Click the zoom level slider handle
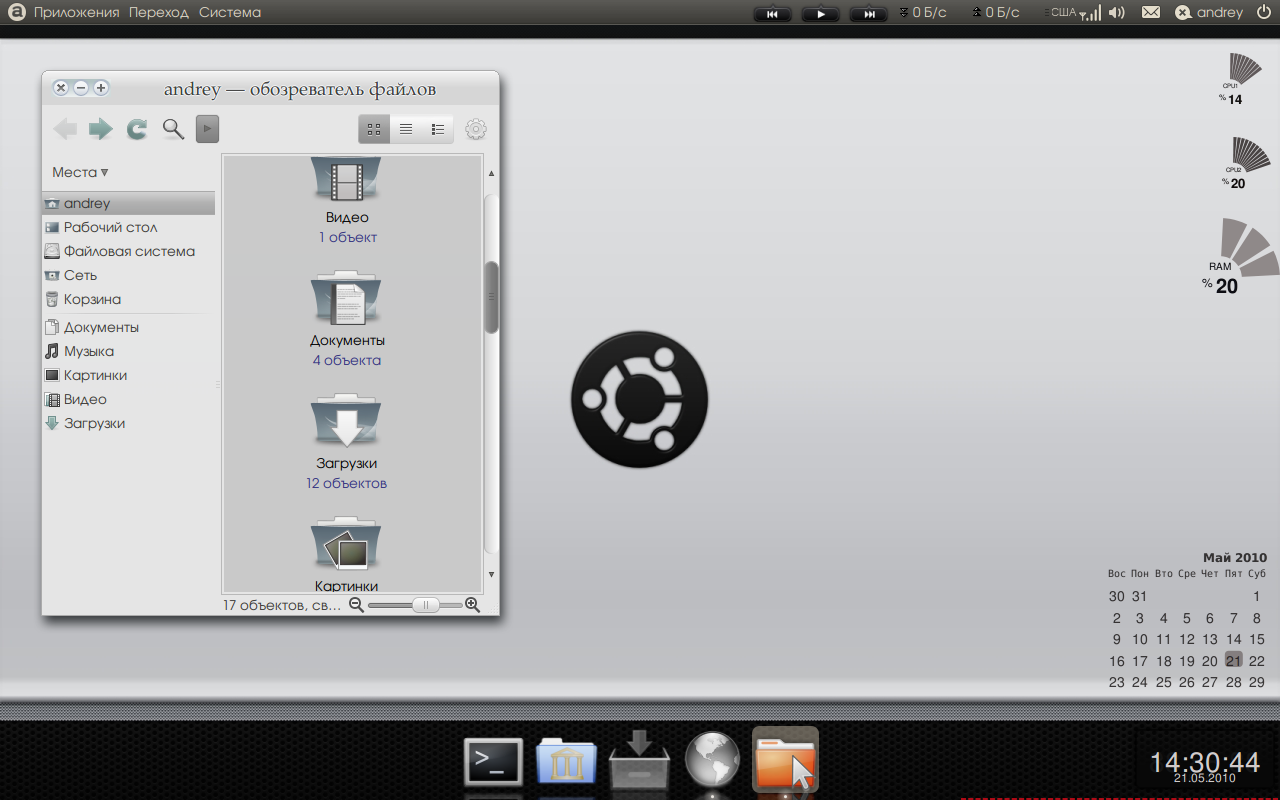 click(426, 605)
